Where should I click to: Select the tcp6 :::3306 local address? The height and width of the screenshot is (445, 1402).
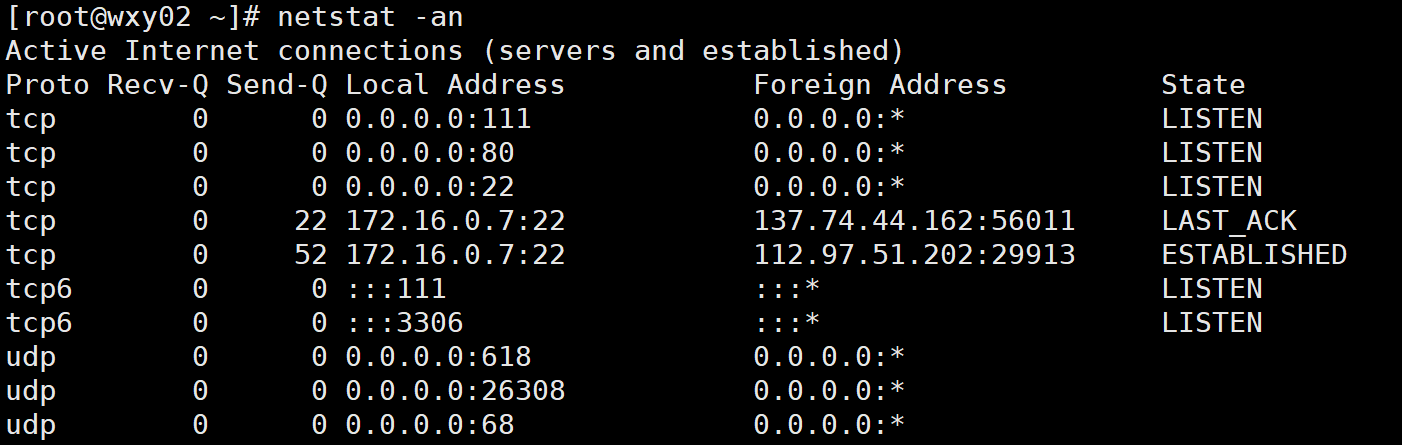(x=404, y=322)
